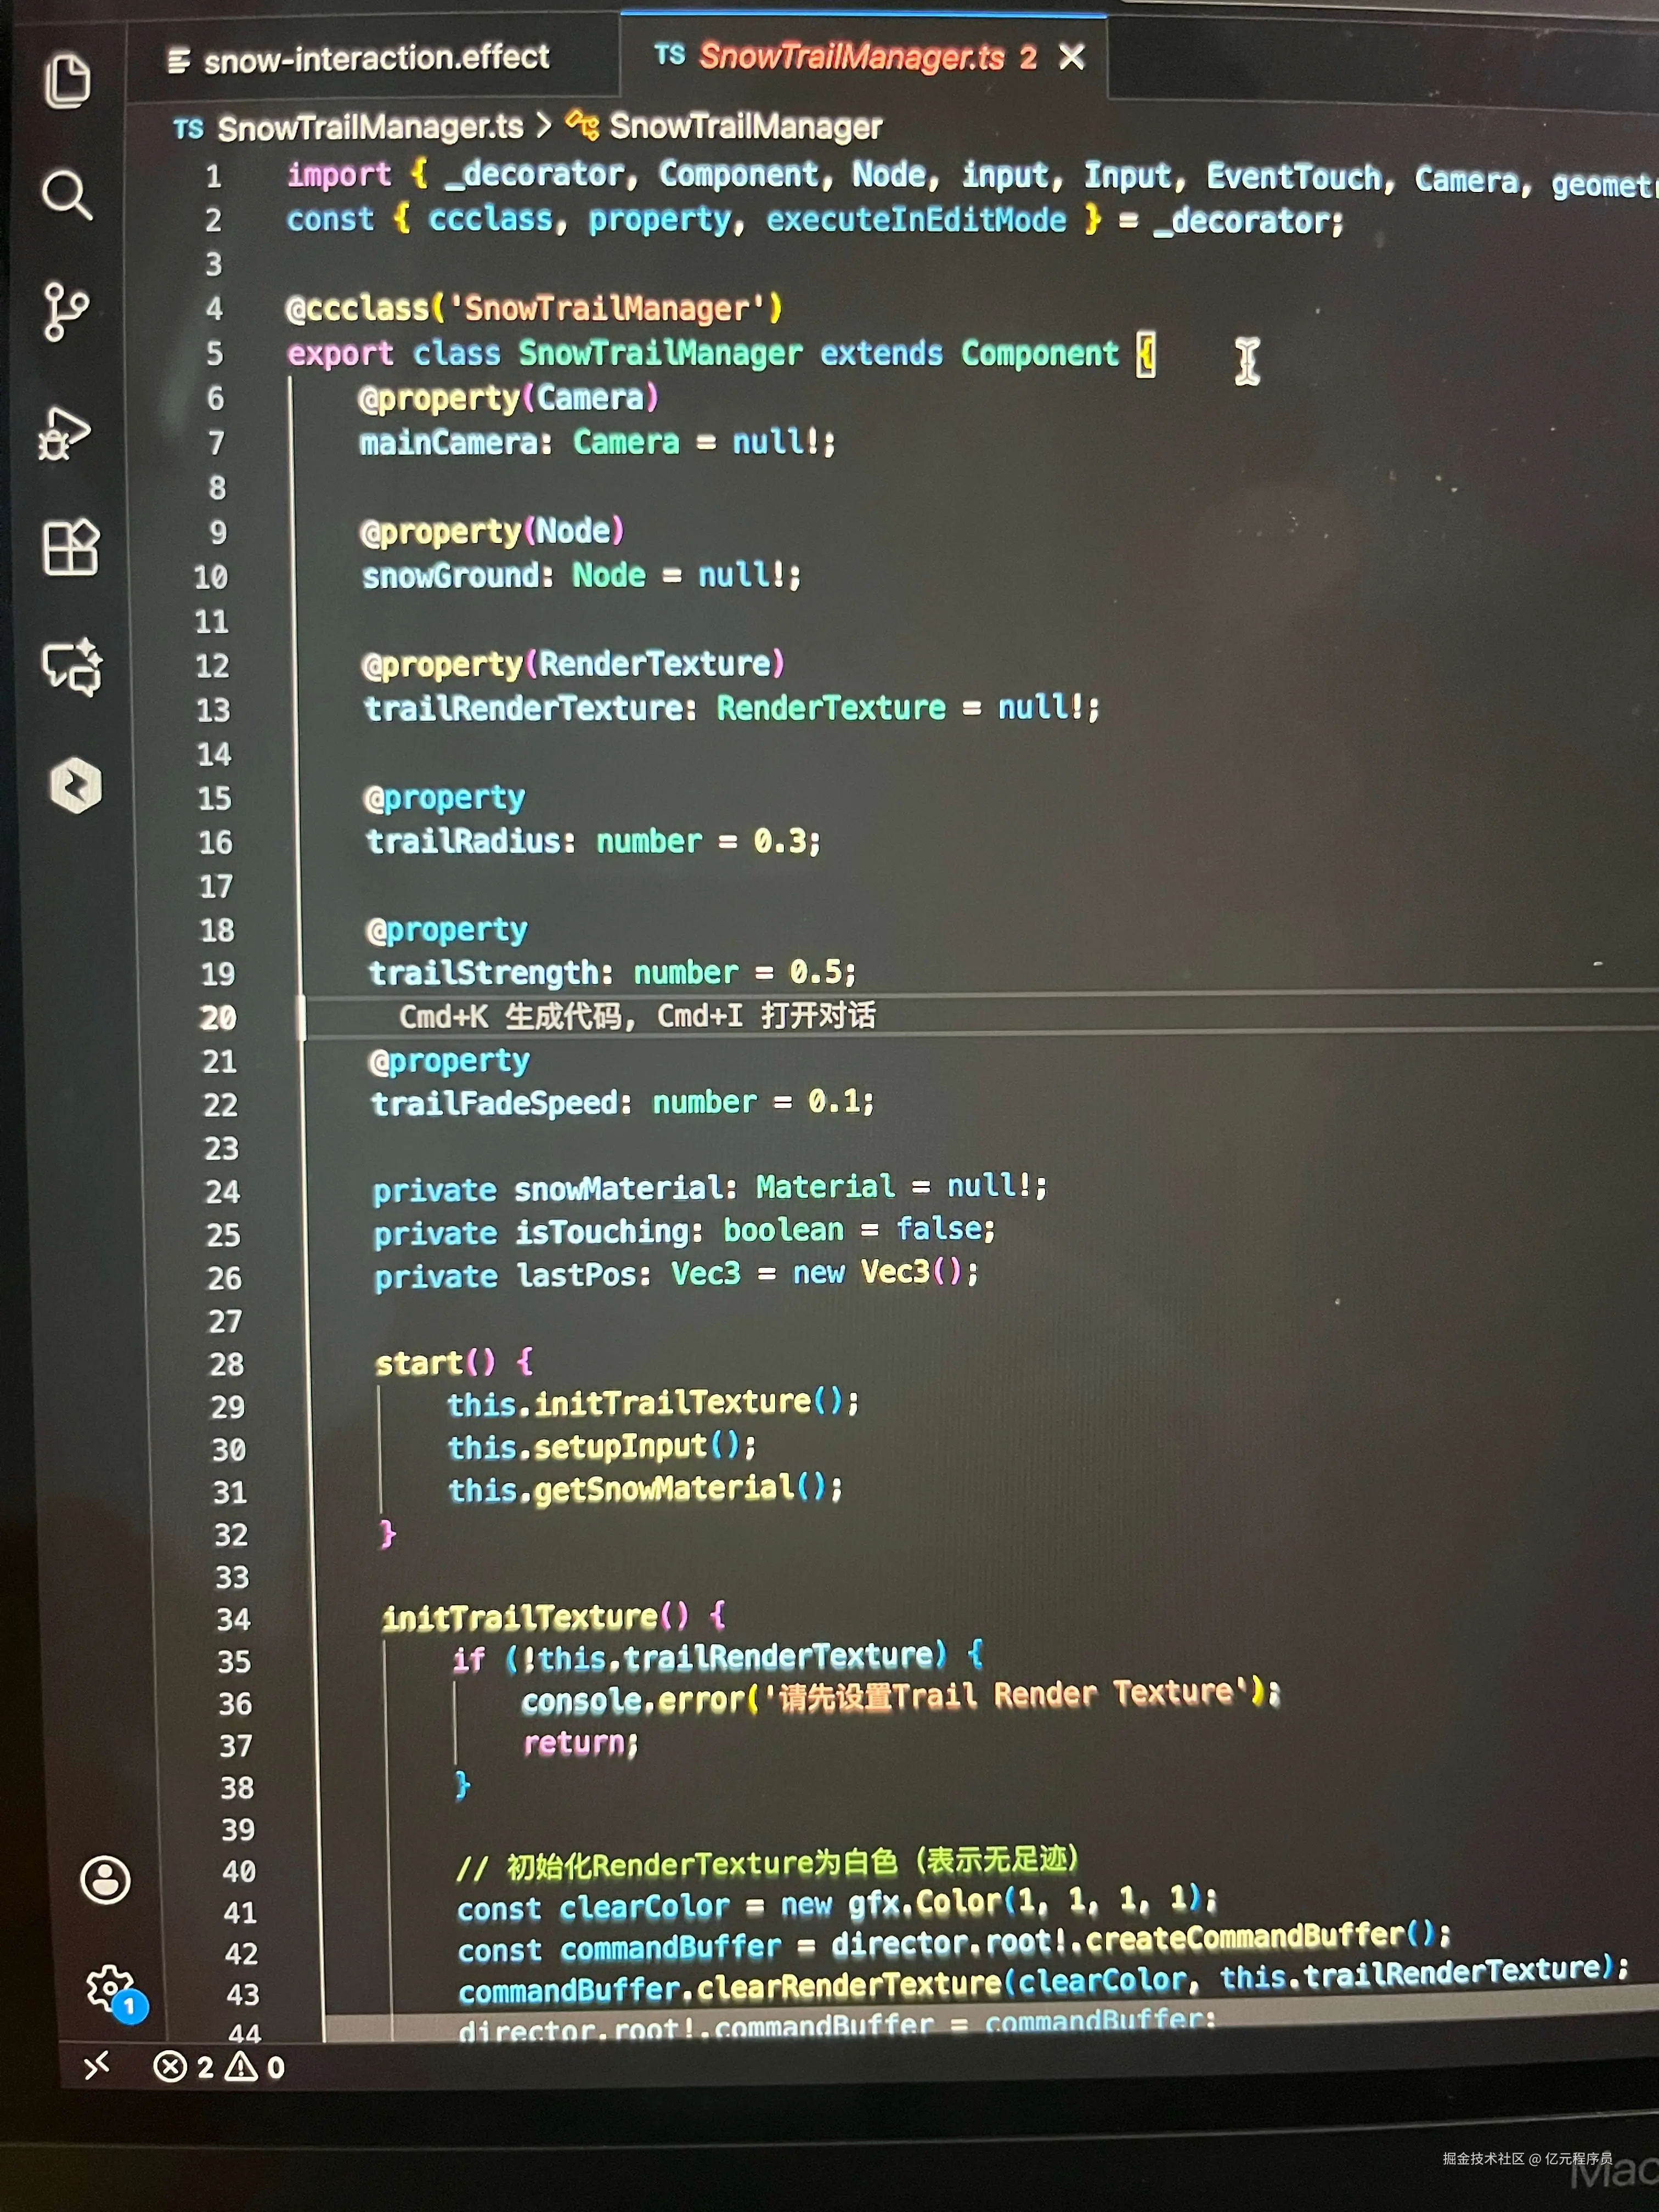Click the chevron between breadcrumb items
Image resolution: width=1659 pixels, height=2212 pixels.
click(x=543, y=127)
